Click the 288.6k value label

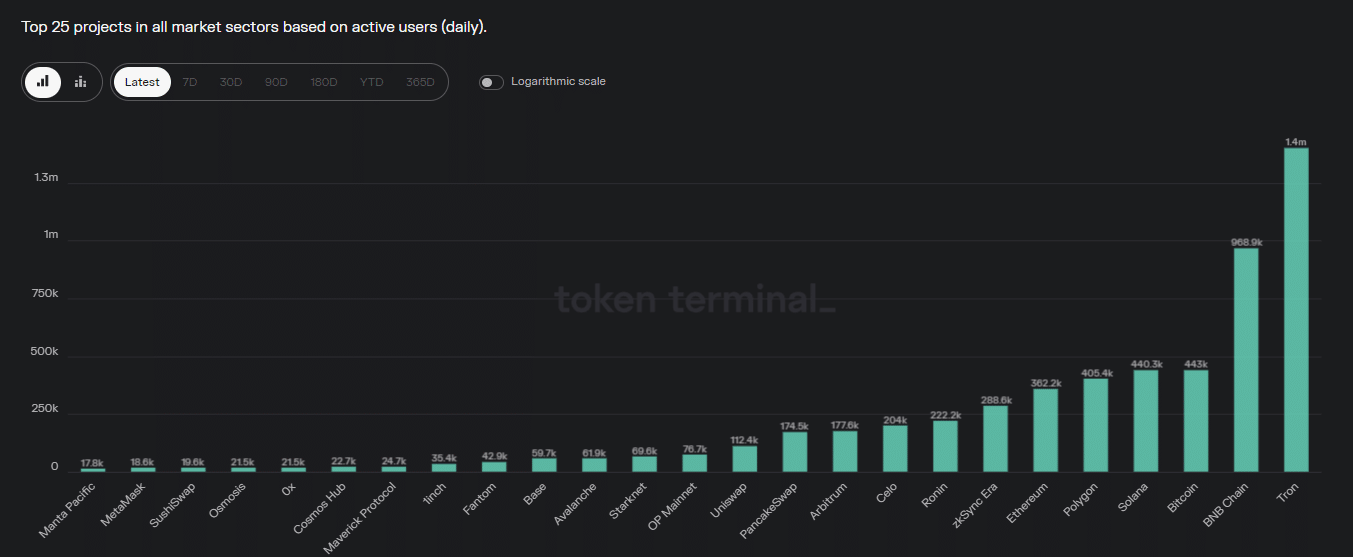(x=996, y=400)
